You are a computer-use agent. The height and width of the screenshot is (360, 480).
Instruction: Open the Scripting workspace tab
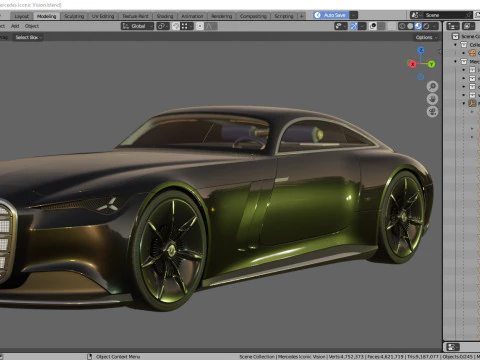(284, 16)
